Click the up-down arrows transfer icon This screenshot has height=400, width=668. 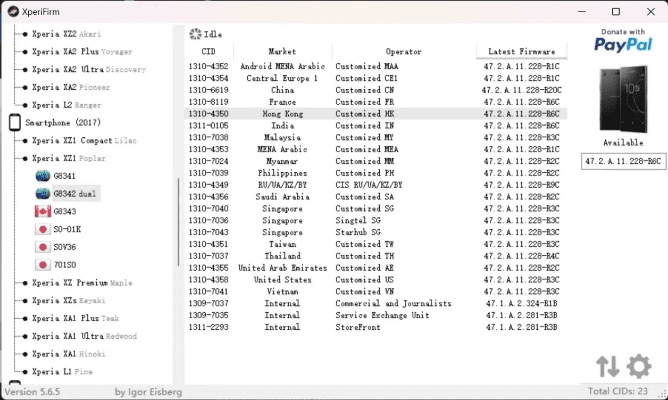[x=608, y=366]
